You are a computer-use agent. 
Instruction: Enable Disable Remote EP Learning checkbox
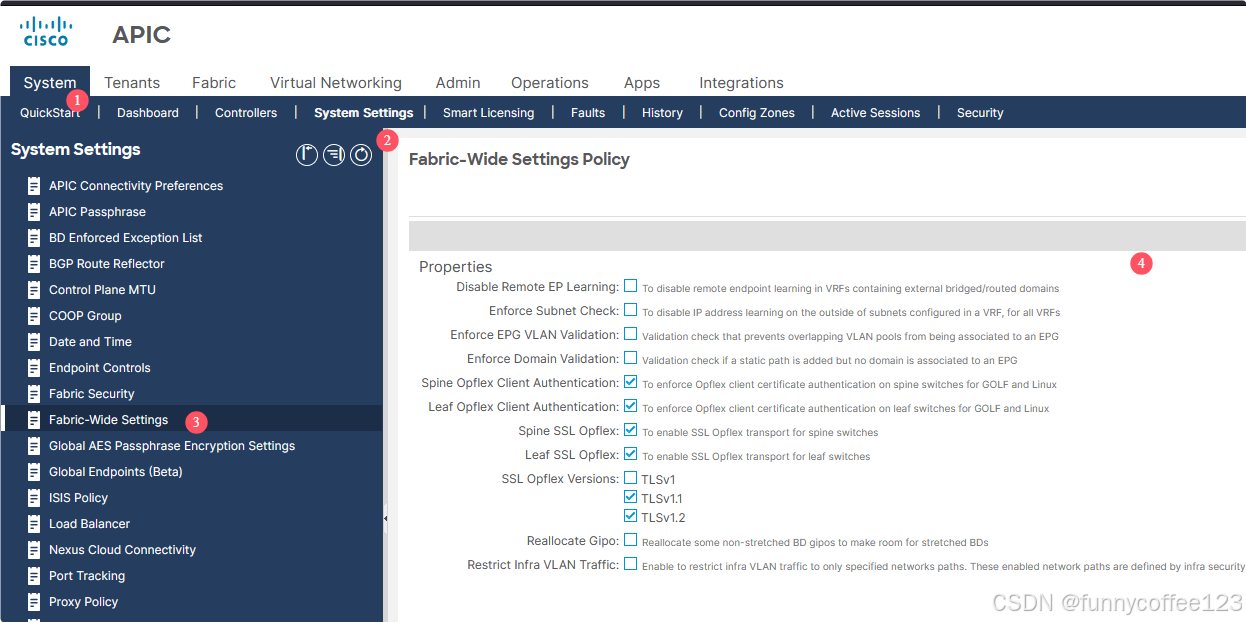[x=630, y=286]
